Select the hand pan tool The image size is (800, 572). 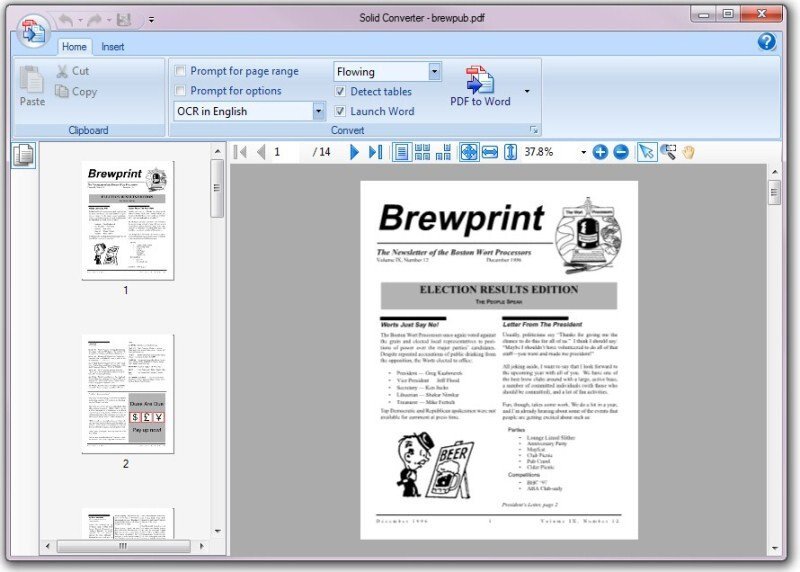pos(688,152)
